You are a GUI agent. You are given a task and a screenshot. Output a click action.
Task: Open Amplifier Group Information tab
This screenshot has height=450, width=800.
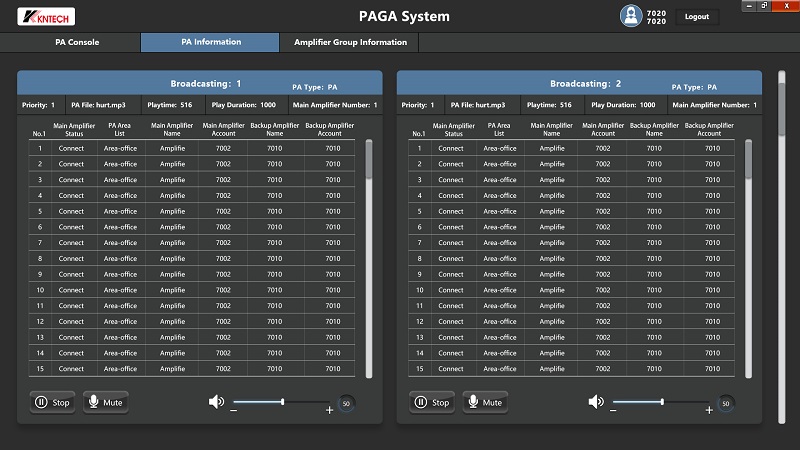(350, 43)
